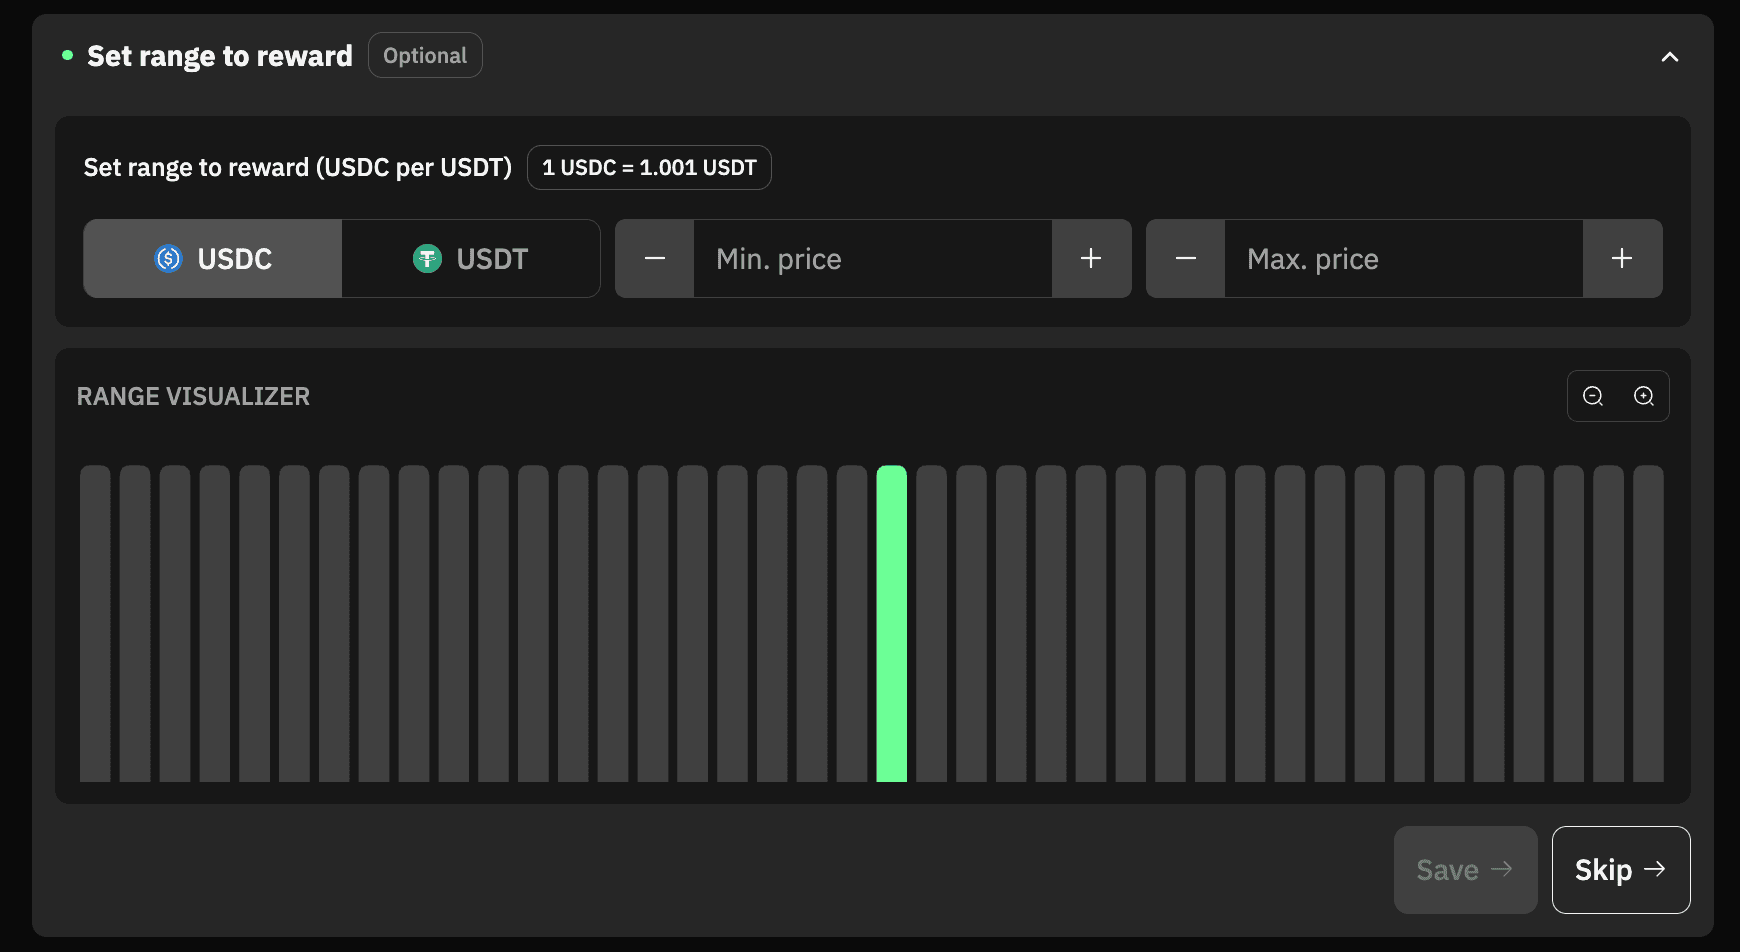This screenshot has width=1740, height=952.
Task: Click the green highlighted bar in visualizer
Action: [892, 623]
